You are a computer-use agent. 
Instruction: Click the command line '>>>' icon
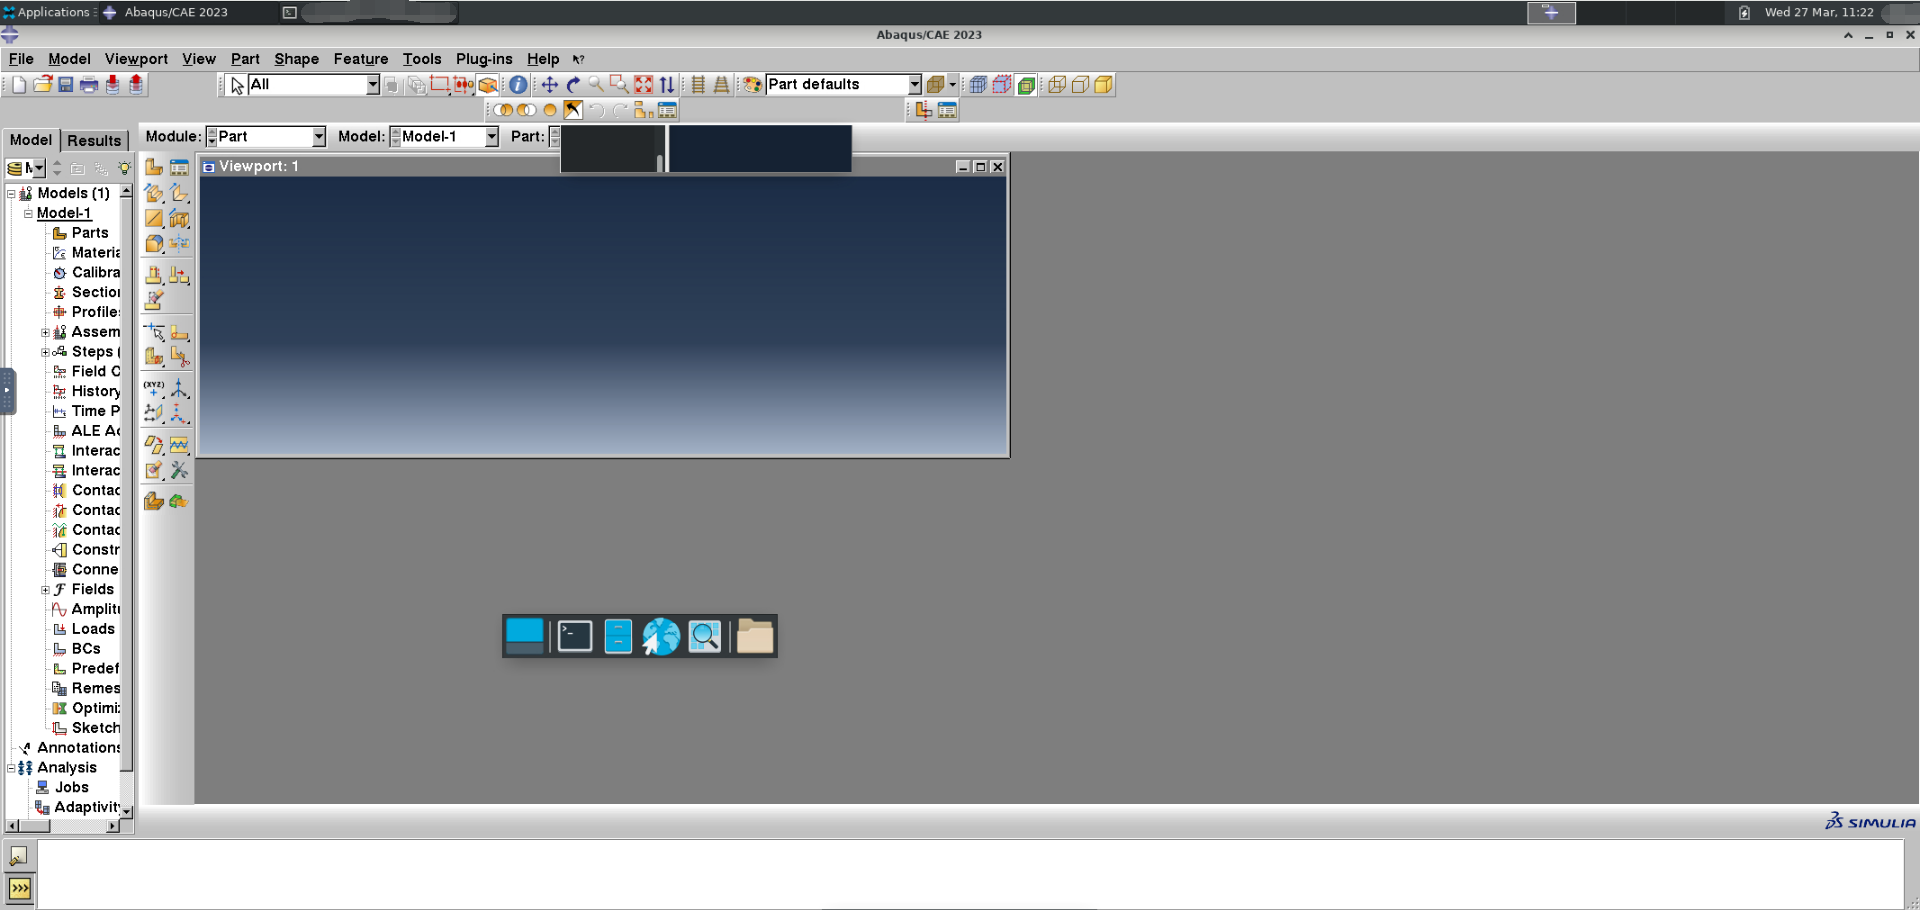coord(19,888)
